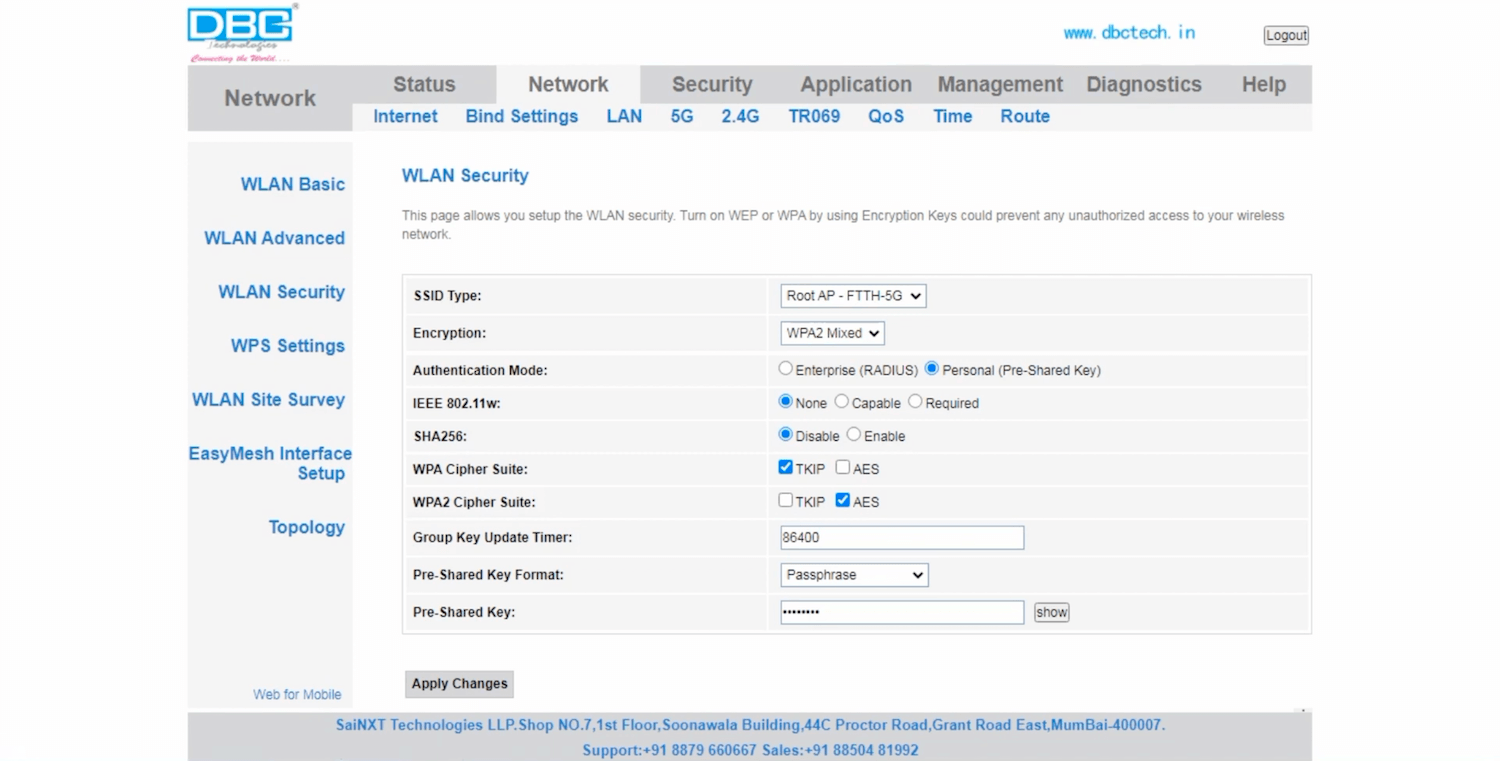Image resolution: width=1500 pixels, height=761 pixels.
Task: Log out using the Logout button
Action: point(1285,35)
